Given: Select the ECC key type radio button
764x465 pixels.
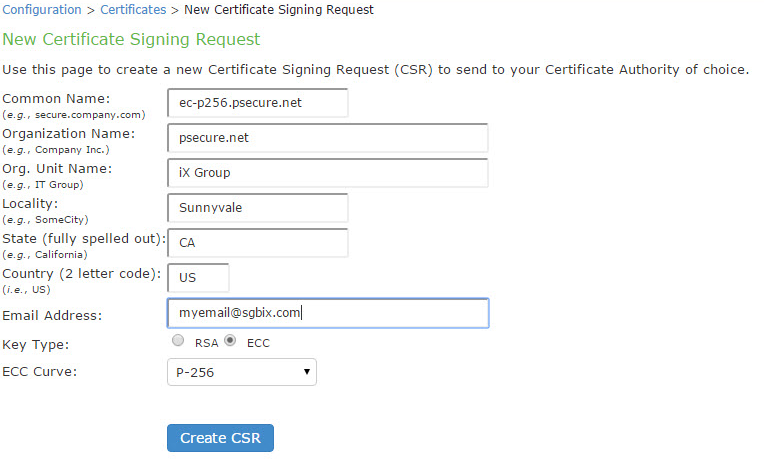Looking at the screenshot, I should 231,341.
